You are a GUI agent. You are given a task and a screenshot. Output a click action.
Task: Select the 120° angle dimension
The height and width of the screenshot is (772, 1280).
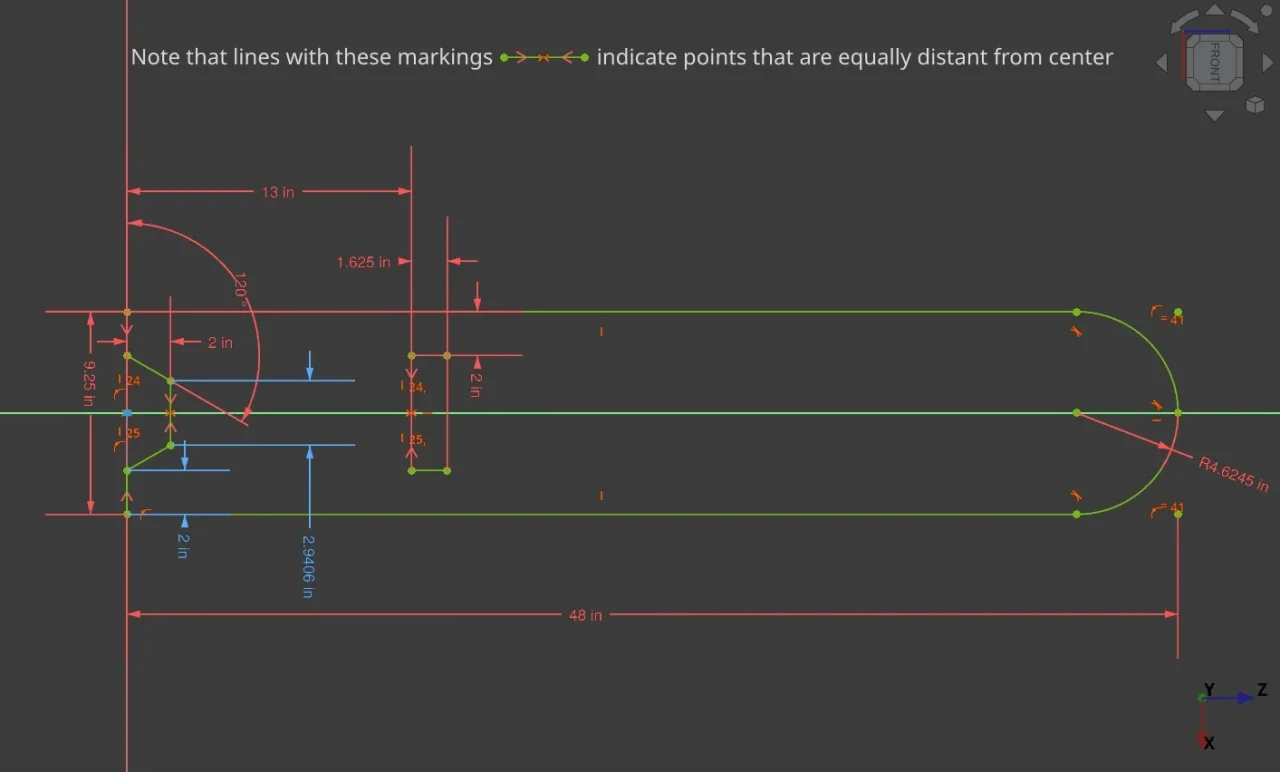(240, 285)
